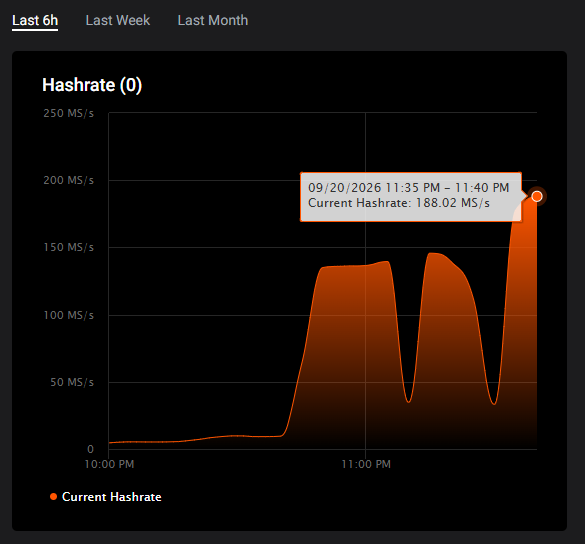The height and width of the screenshot is (544, 585).
Task: Click the Hashrate (0) chart title
Action: [92, 85]
